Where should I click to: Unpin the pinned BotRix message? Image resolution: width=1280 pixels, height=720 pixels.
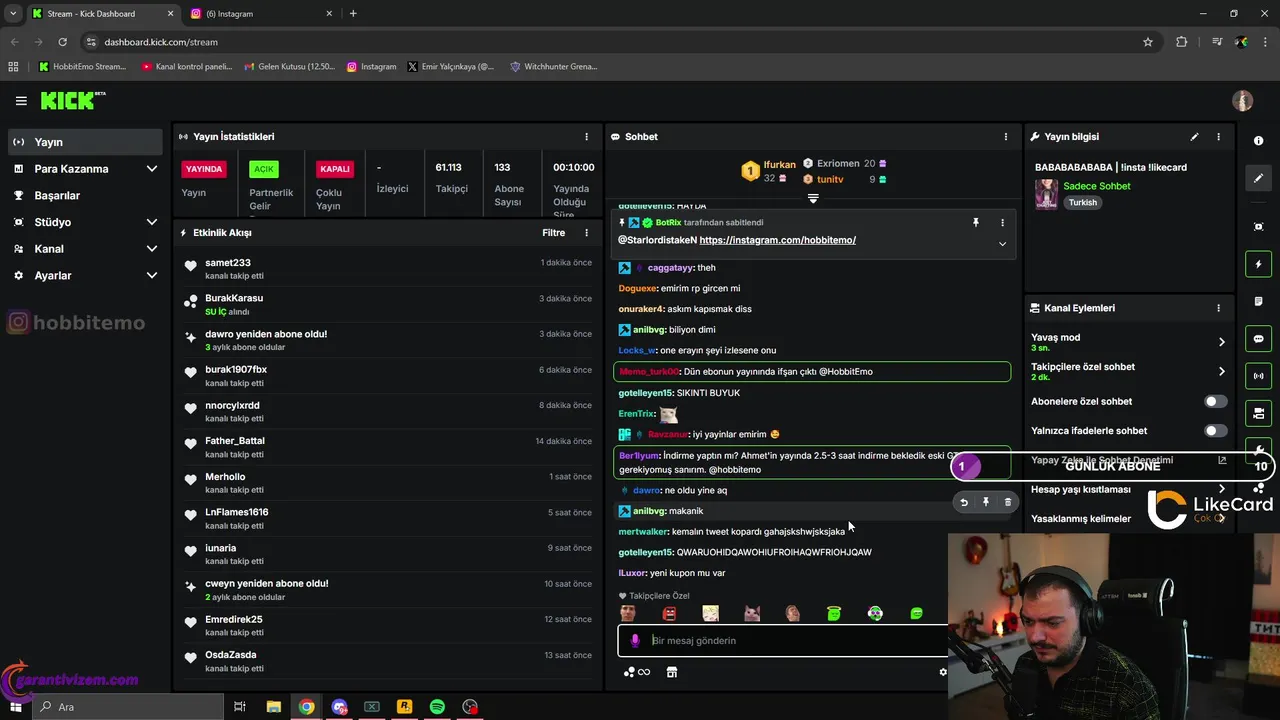point(976,223)
